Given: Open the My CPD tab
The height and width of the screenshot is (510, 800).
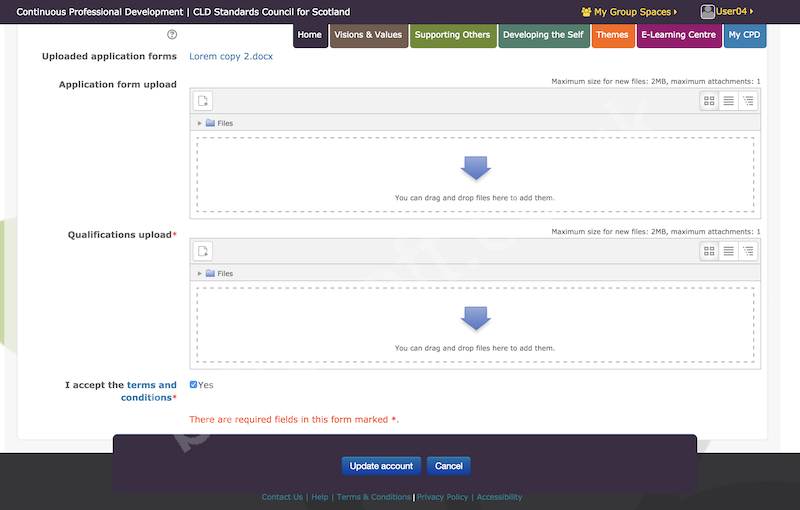Looking at the screenshot, I should [x=744, y=35].
